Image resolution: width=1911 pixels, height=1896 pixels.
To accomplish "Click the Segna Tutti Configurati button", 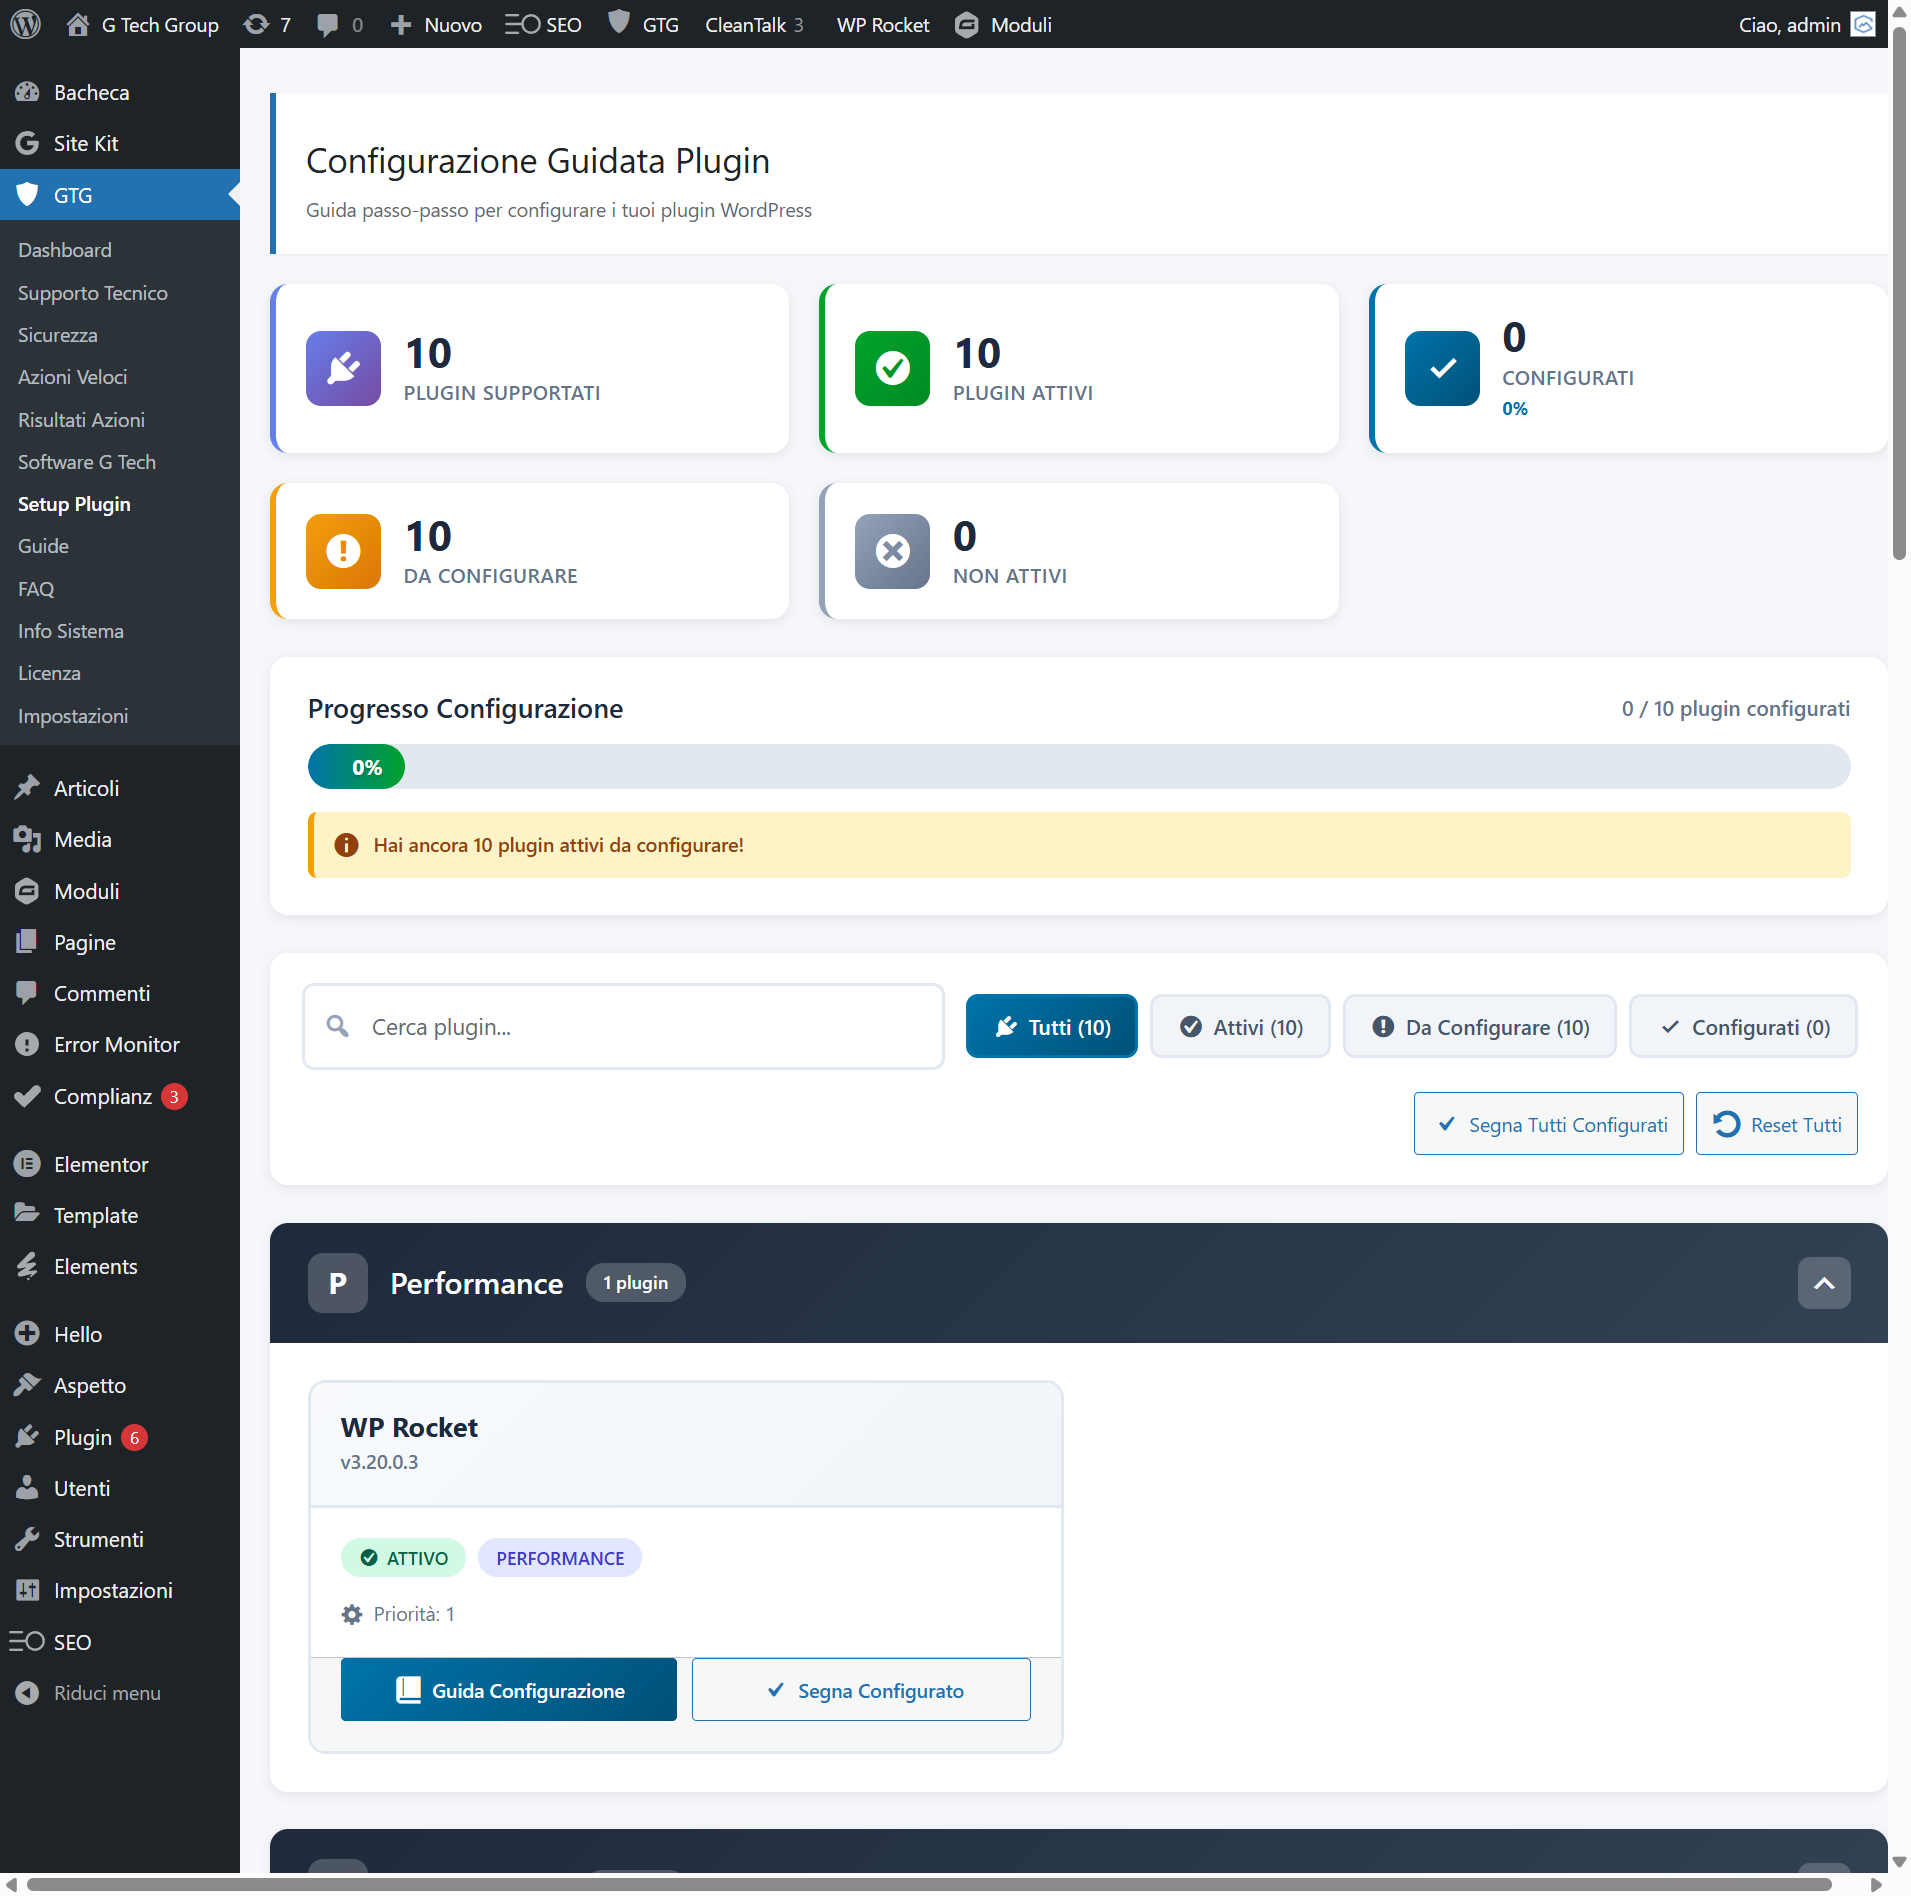I will click(1548, 1124).
